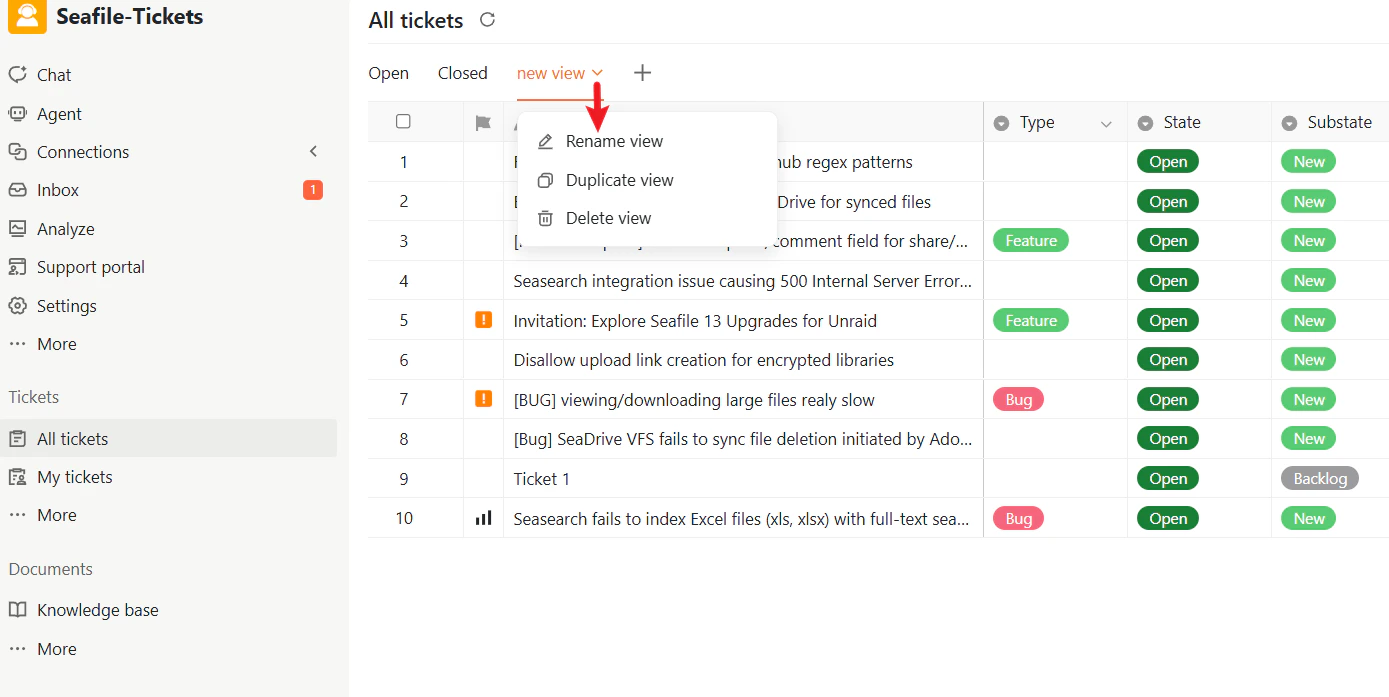The width and height of the screenshot is (1389, 697).
Task: Open the 'Ticket 1' row title
Action: 541,479
